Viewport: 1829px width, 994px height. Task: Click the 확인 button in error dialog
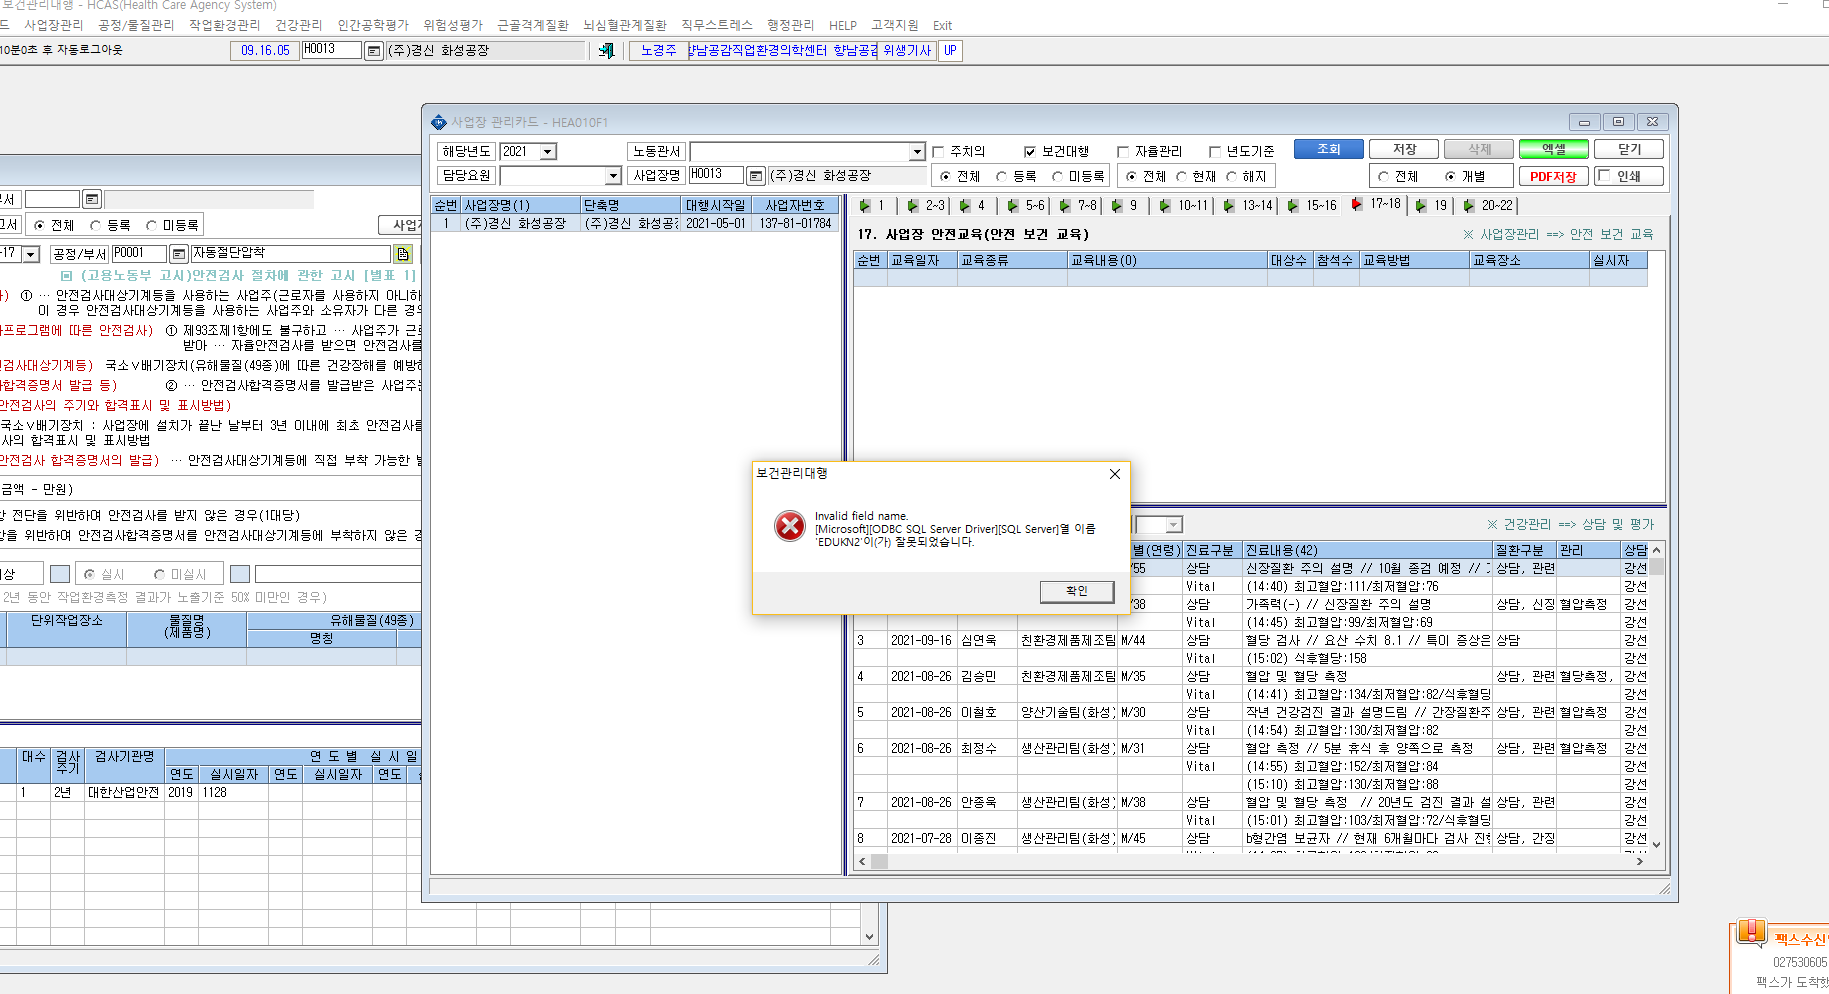coord(1076,591)
